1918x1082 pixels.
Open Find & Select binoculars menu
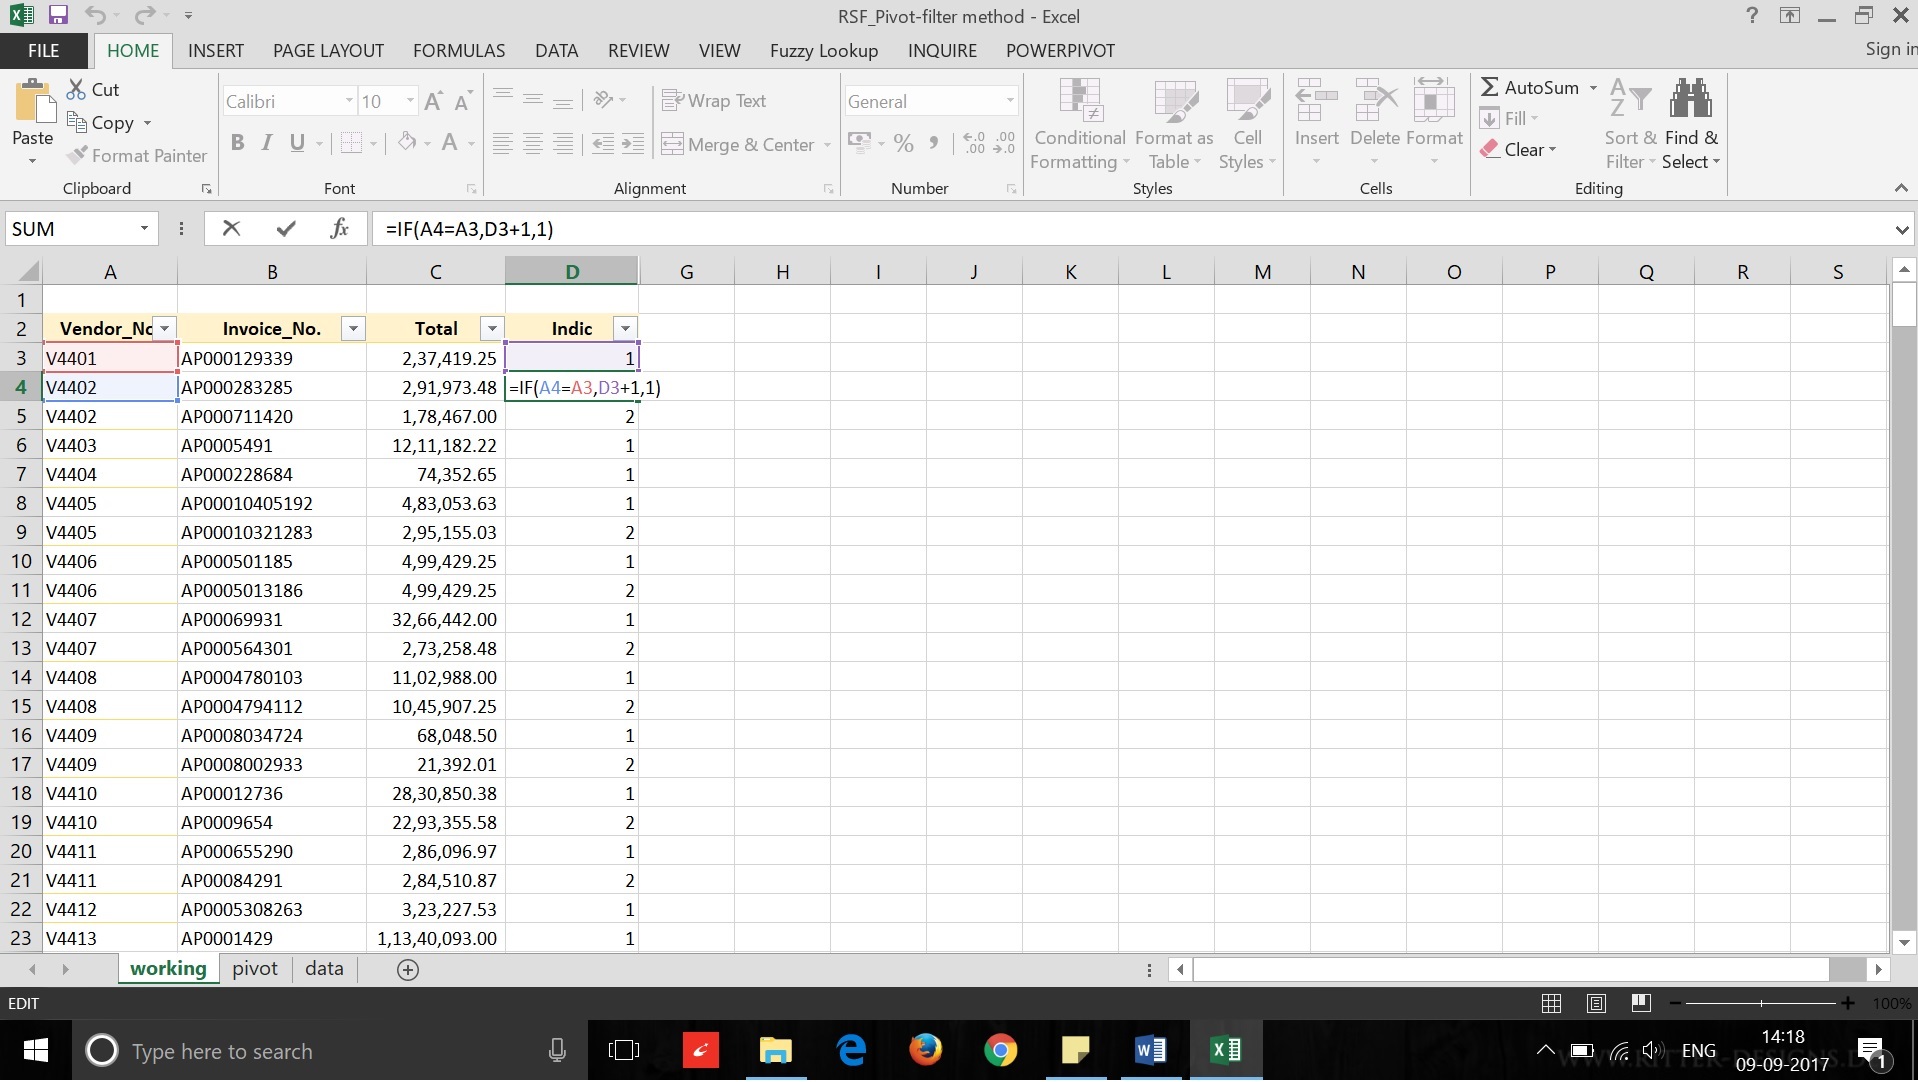click(x=1691, y=124)
